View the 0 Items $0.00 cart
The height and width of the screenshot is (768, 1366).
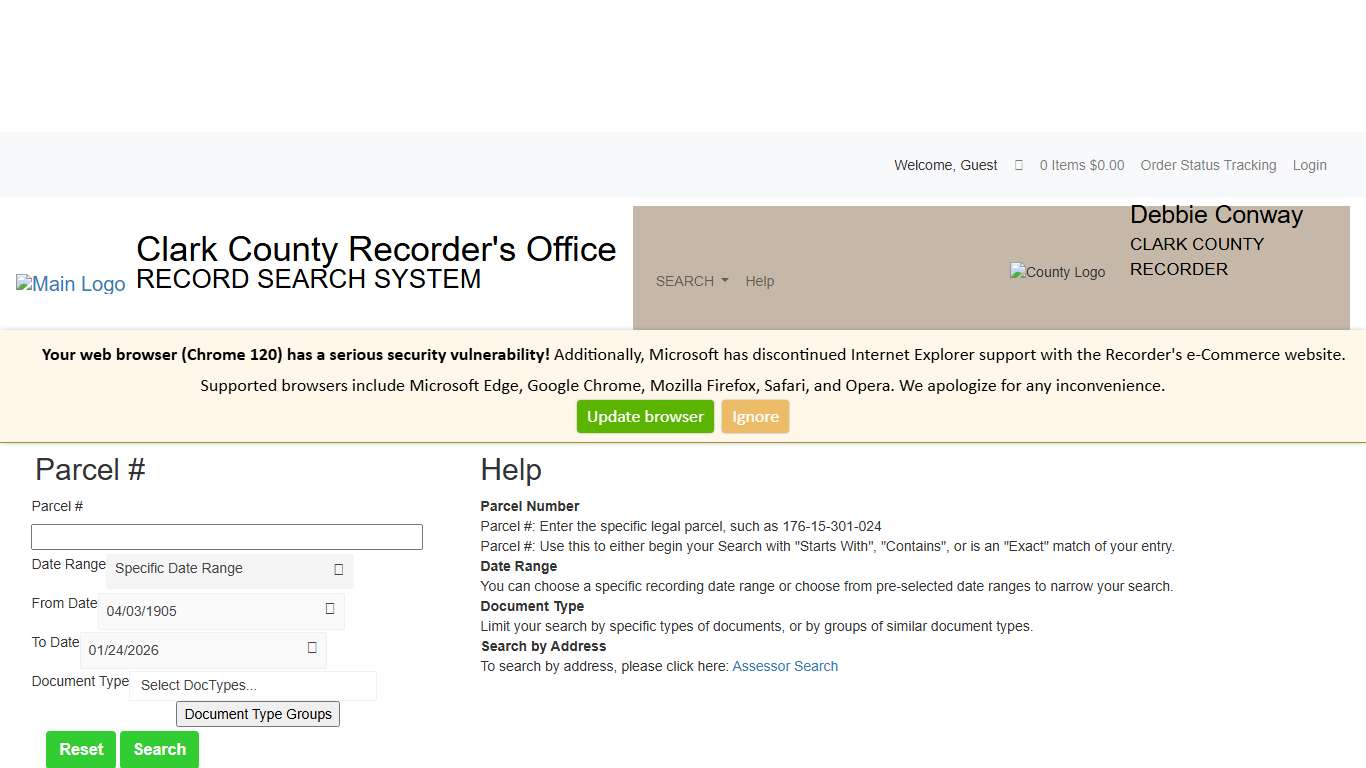(x=1081, y=165)
